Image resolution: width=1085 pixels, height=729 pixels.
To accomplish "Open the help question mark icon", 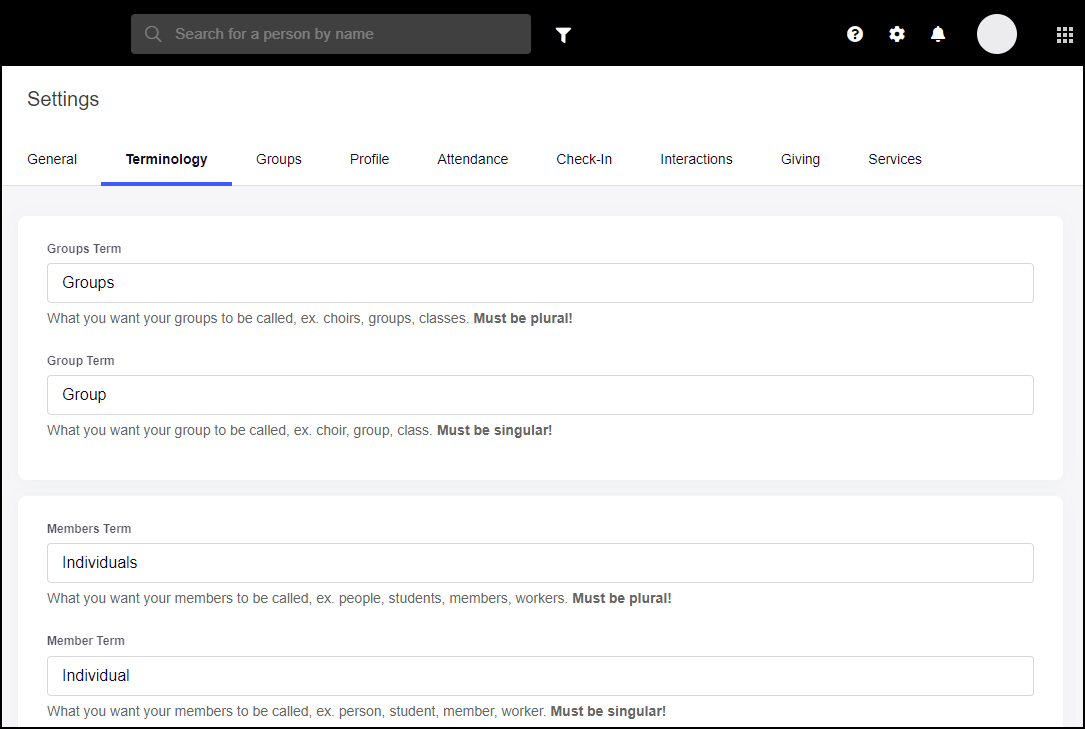I will (855, 34).
